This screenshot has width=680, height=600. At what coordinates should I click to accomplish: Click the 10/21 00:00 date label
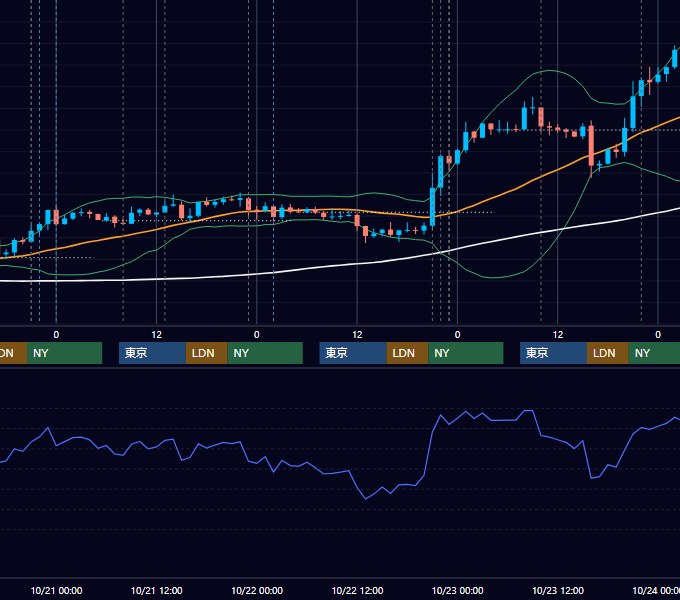[x=56, y=590]
